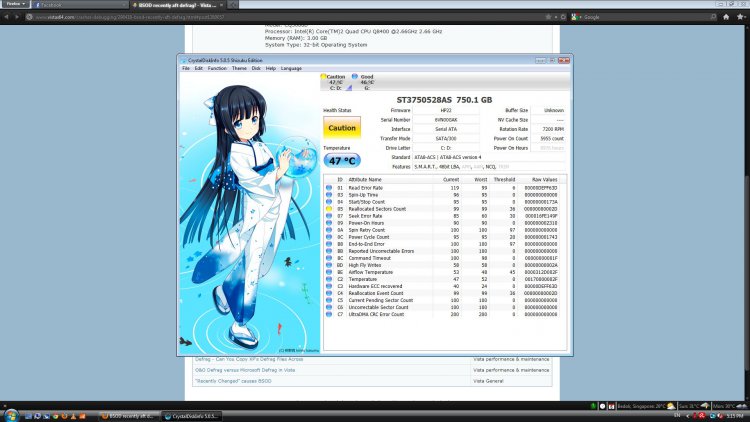The height and width of the screenshot is (422, 750).
Task: Click status icon of Seek Error Rate row
Action: point(329,216)
